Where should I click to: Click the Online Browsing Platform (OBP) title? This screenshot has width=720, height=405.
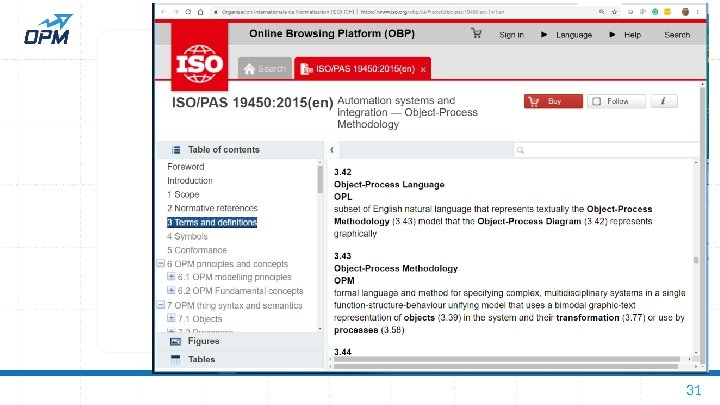332,33
